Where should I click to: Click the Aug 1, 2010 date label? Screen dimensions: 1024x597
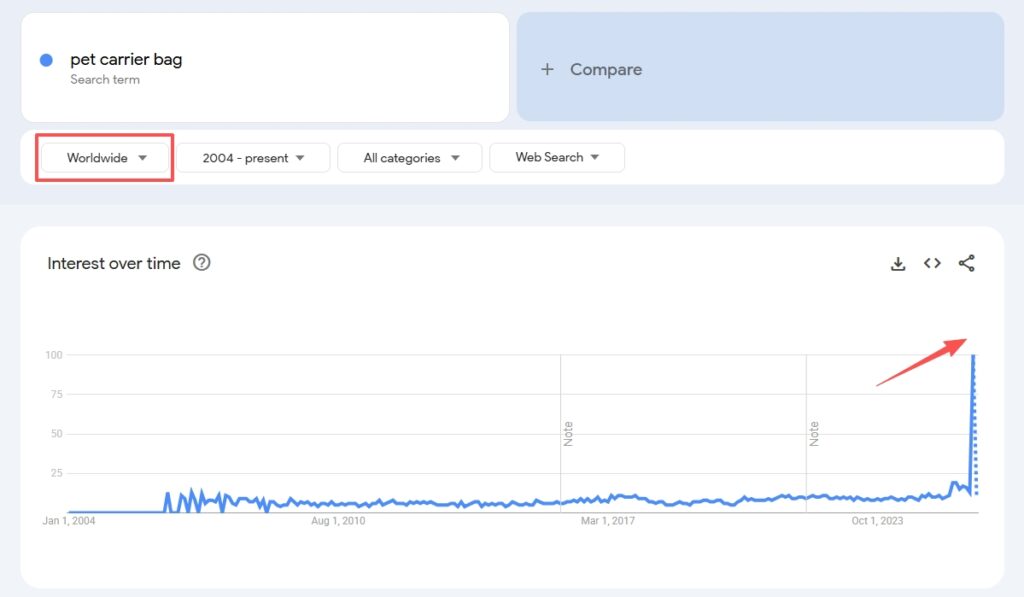coord(339,521)
